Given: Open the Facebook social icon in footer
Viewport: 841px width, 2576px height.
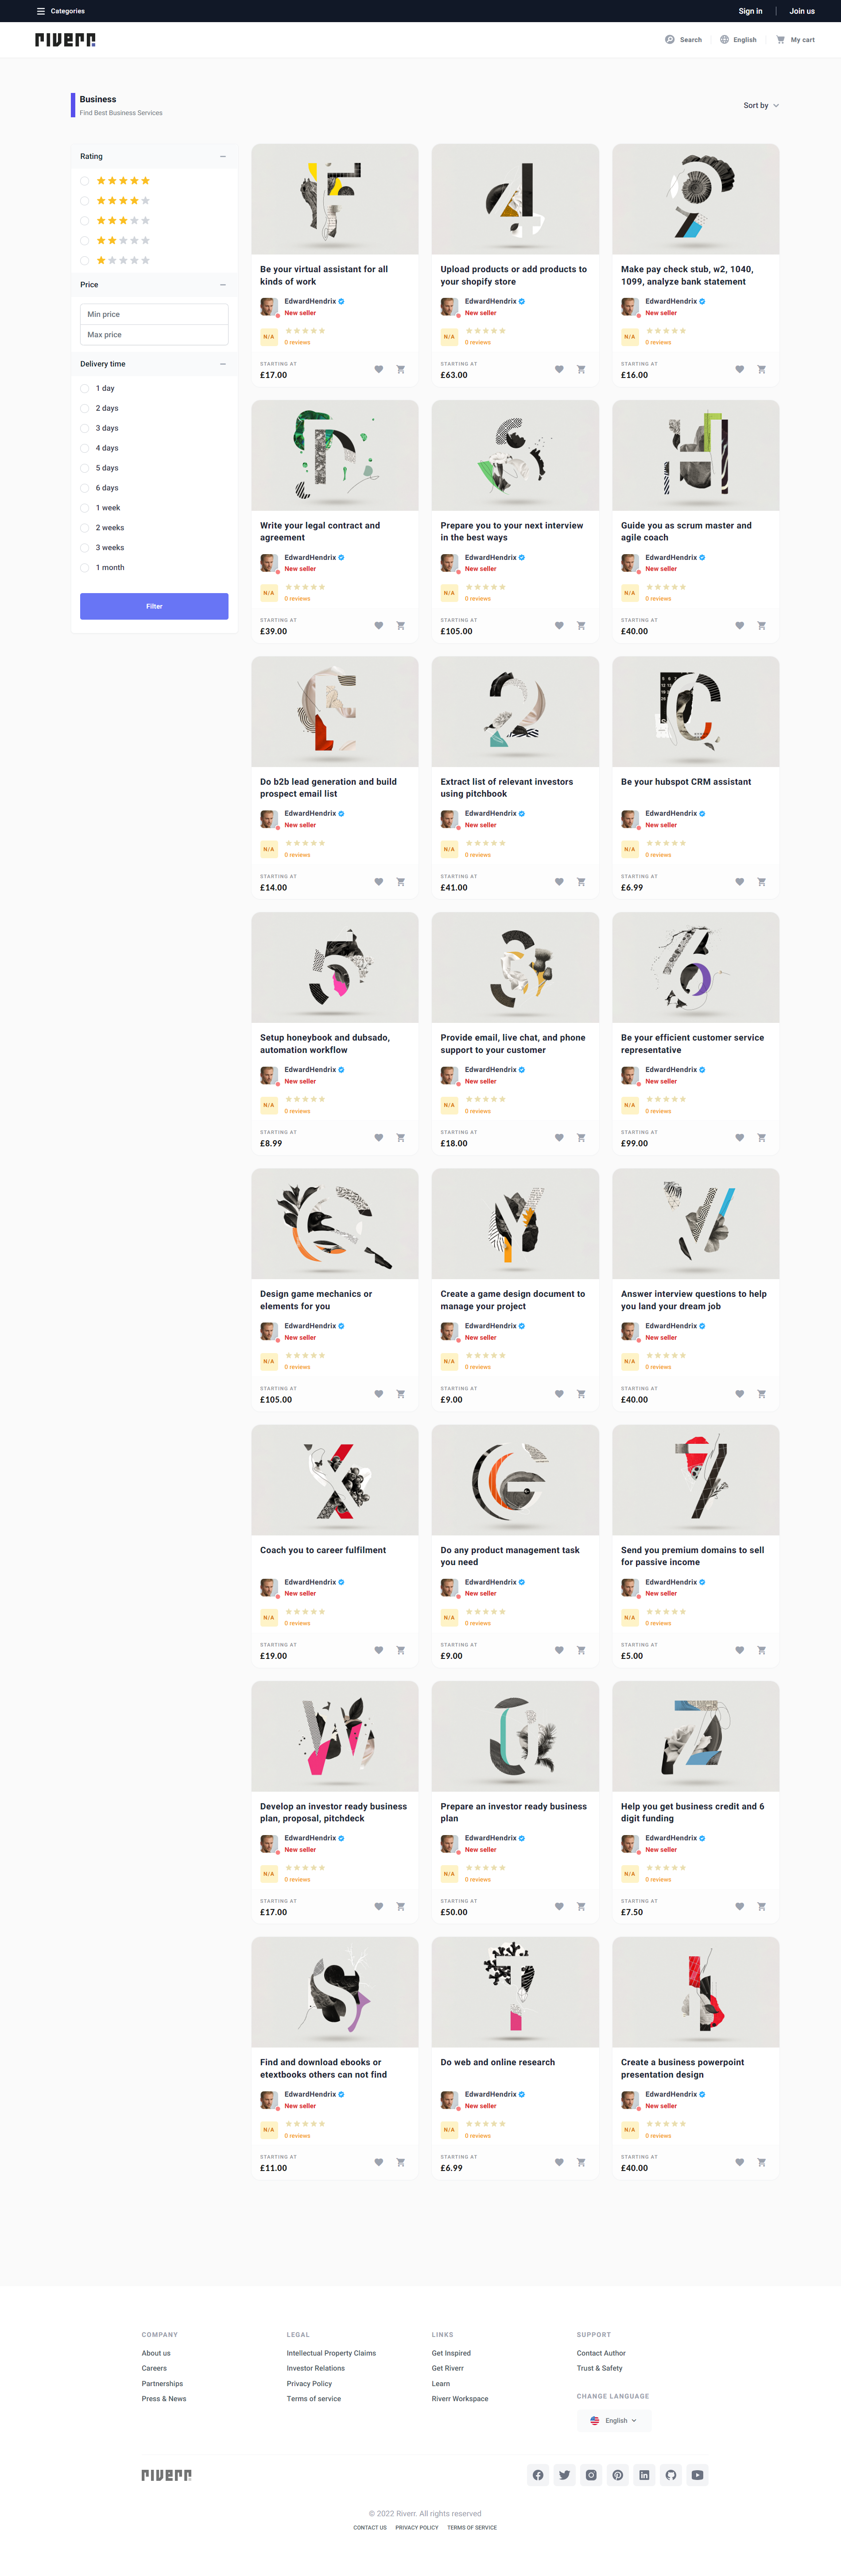Looking at the screenshot, I should pyautogui.click(x=538, y=2475).
